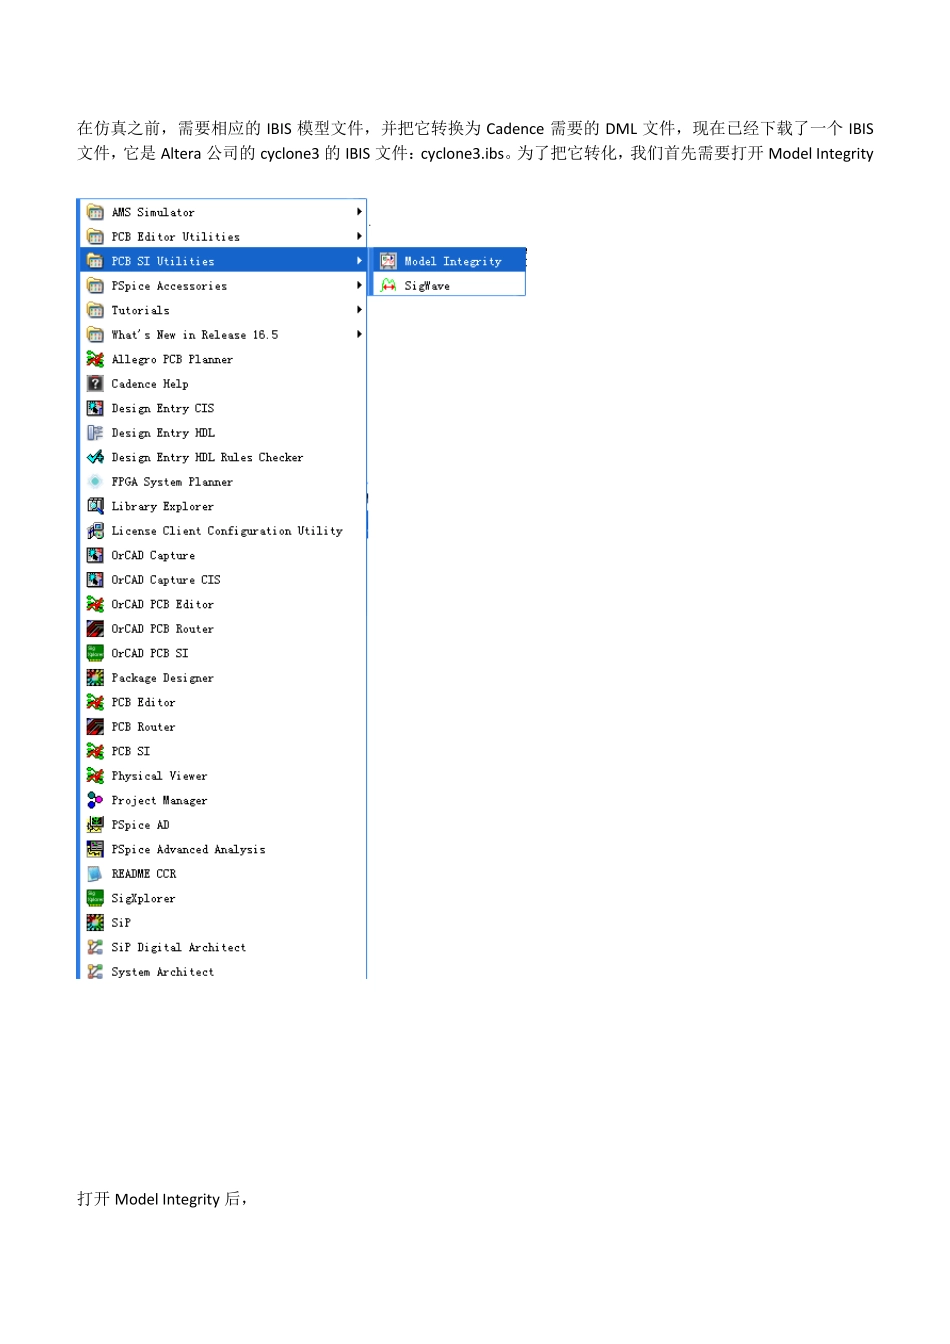Viewport: 950px width, 1344px height.
Task: Select the PCB SI Utilities menu entry
Action: [223, 261]
